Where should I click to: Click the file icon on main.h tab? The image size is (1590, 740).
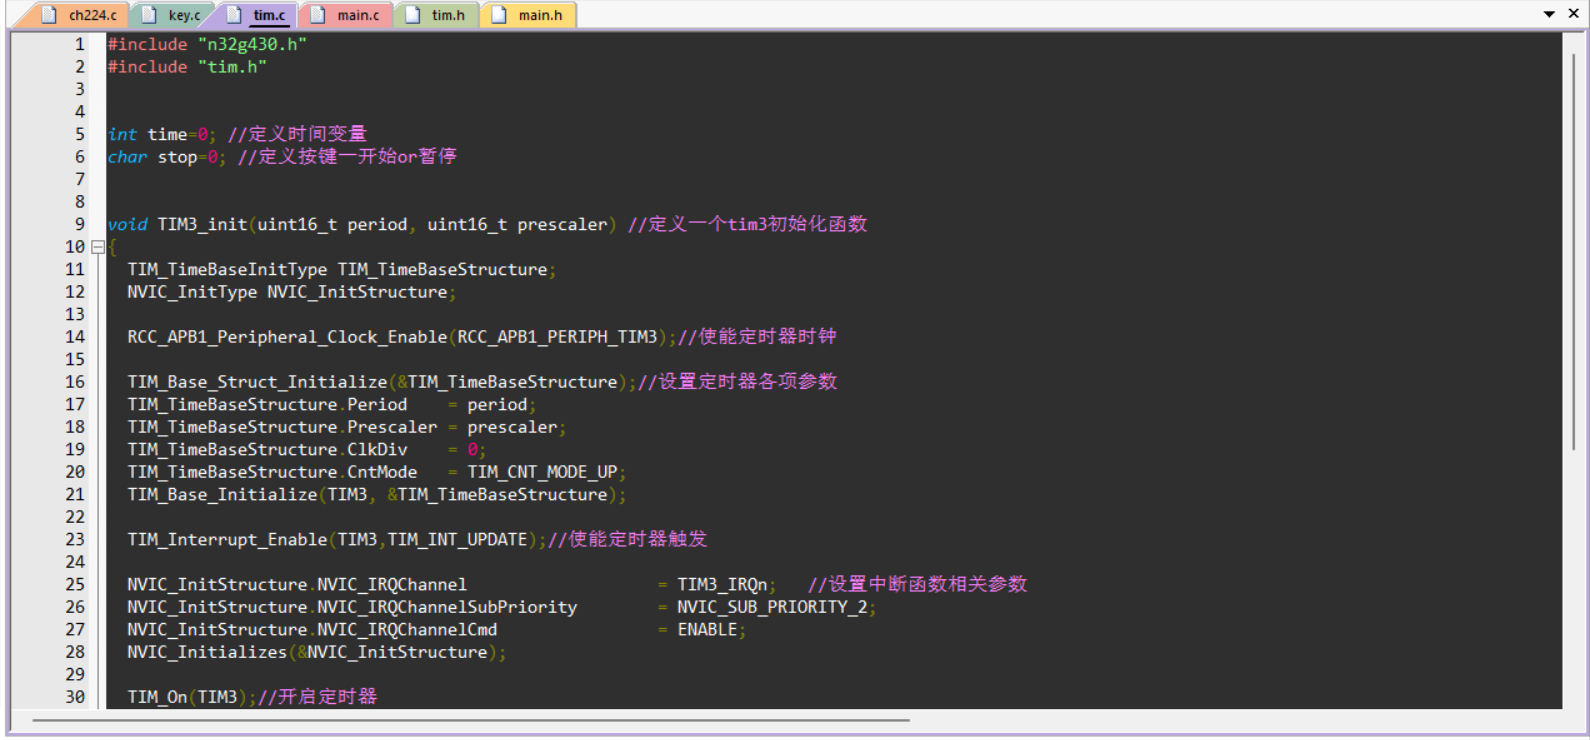499,15
